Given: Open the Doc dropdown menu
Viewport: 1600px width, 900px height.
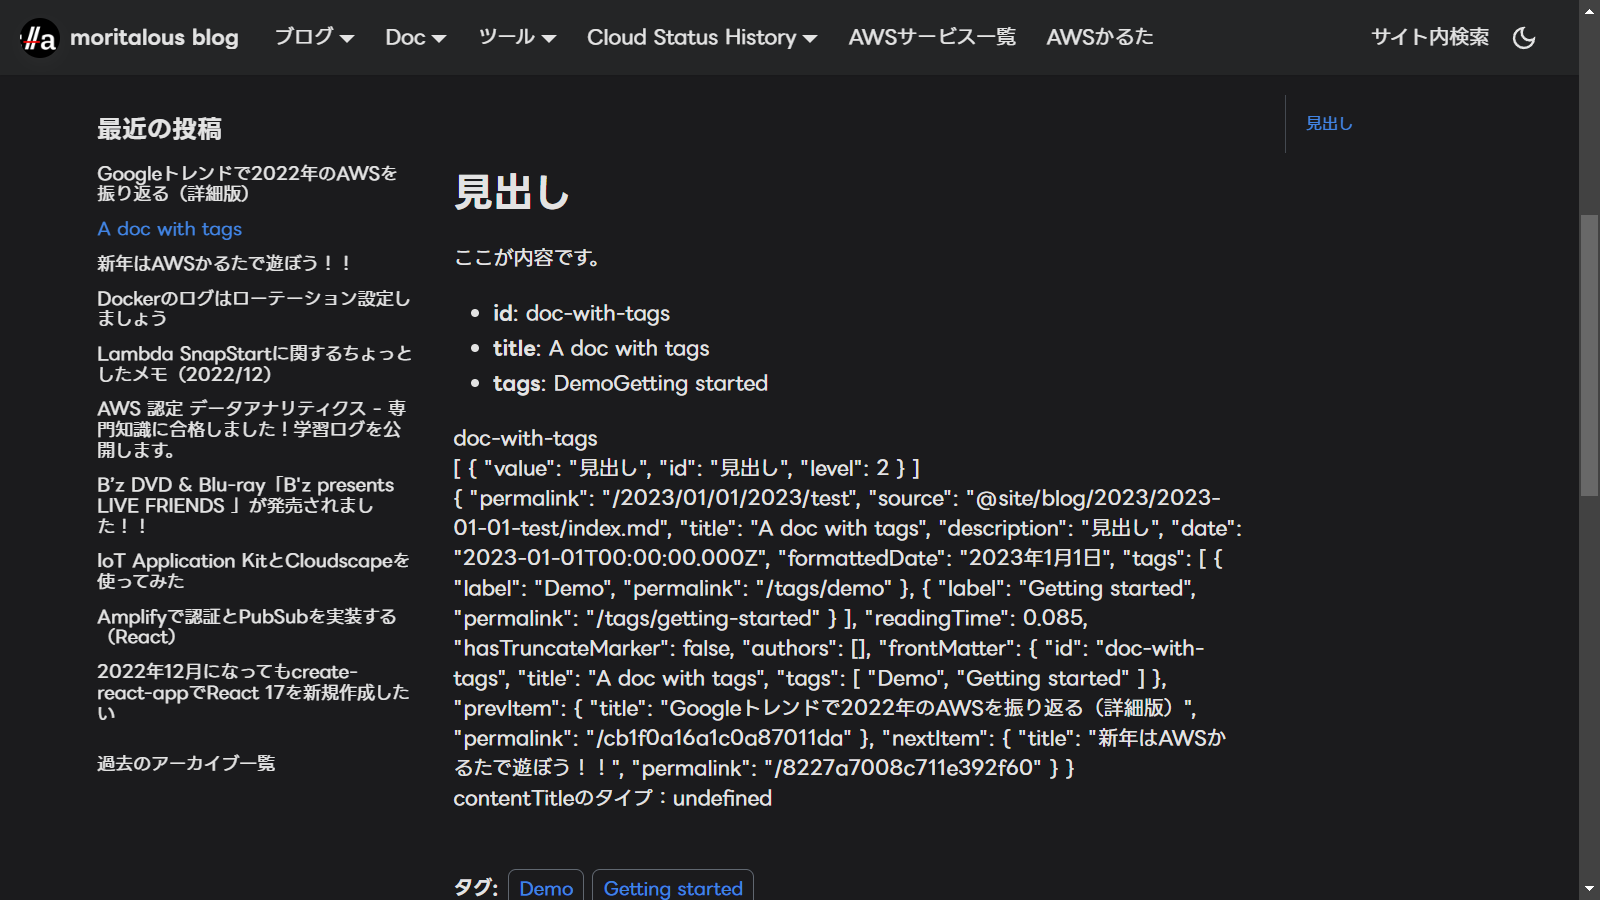Looking at the screenshot, I should point(415,37).
